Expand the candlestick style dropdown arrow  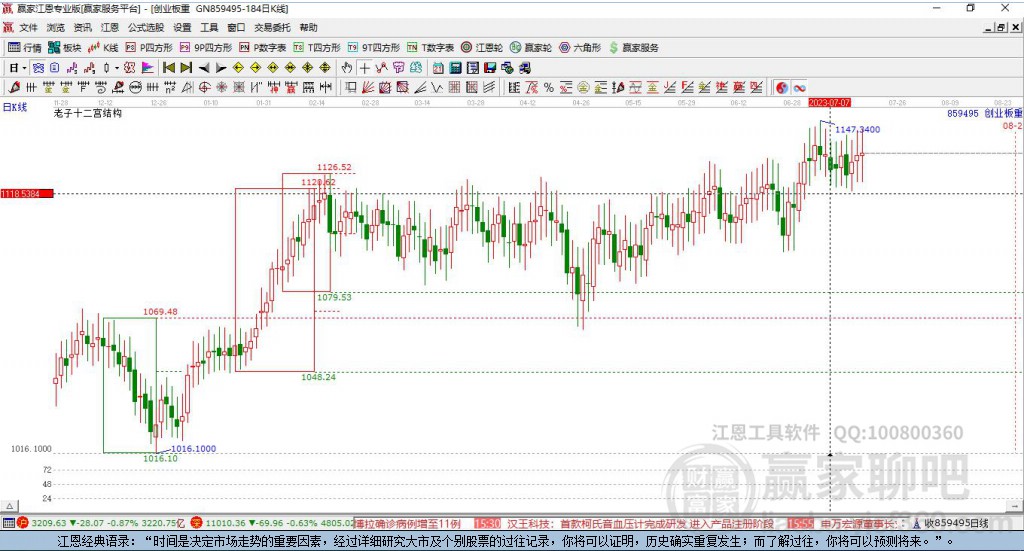coord(117,68)
